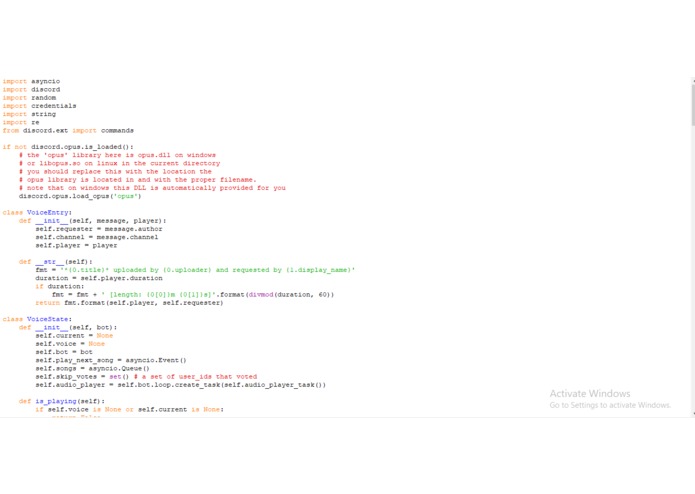Viewport: 695px width, 494px height.
Task: Click the fmt string with "uploaded by"
Action: [x=195, y=270]
